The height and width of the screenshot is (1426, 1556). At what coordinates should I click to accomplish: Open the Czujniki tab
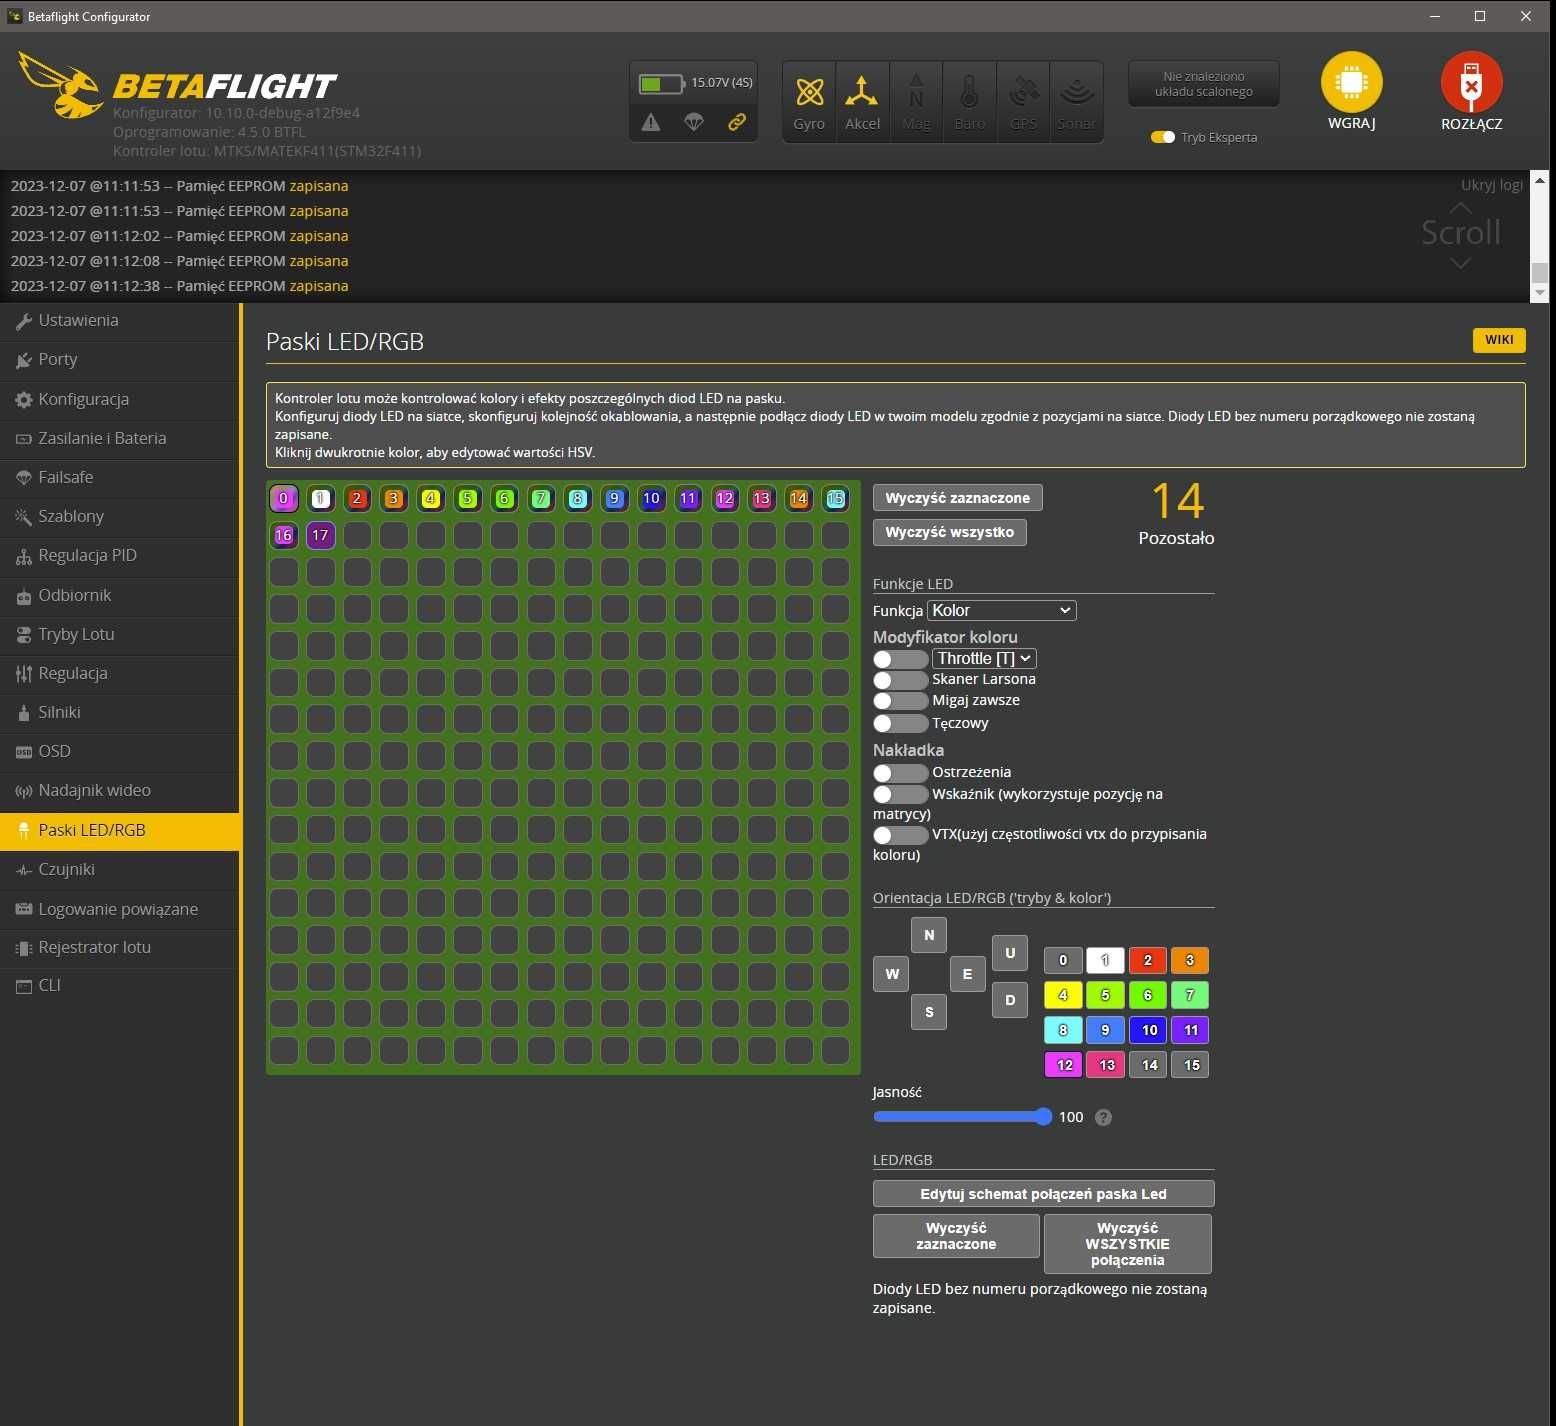(120, 870)
